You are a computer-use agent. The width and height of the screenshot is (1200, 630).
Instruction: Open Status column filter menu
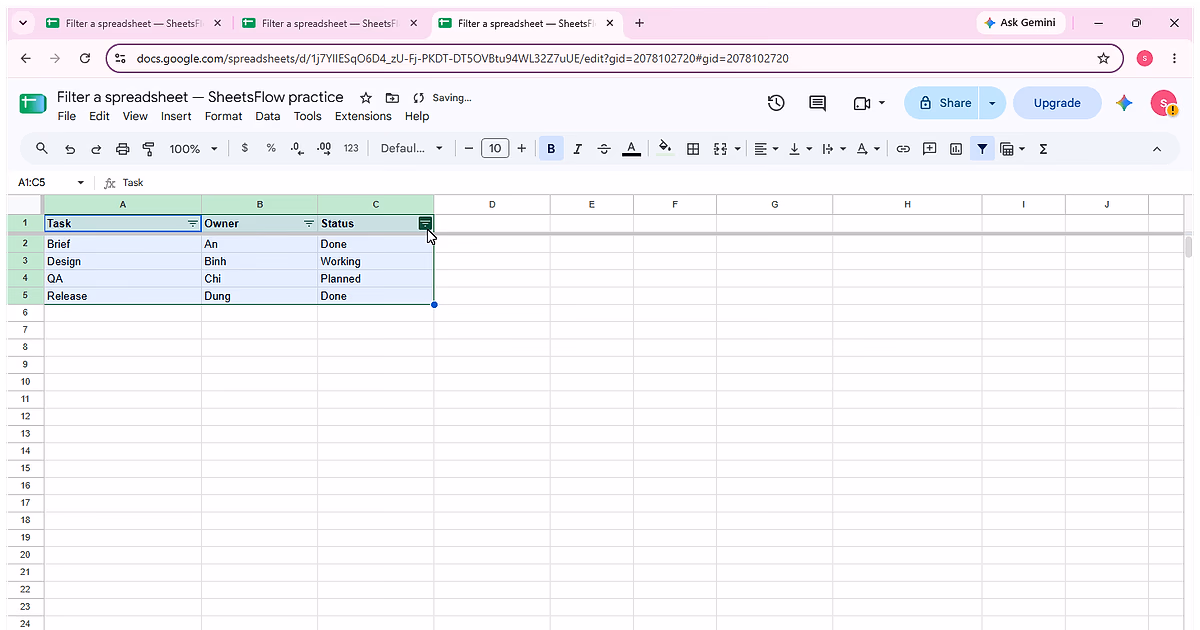[x=425, y=224]
